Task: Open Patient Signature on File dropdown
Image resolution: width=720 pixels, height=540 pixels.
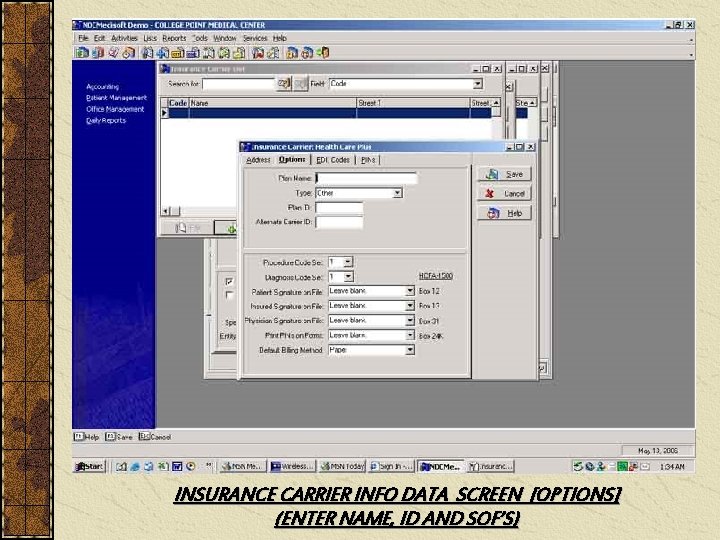Action: click(x=410, y=291)
